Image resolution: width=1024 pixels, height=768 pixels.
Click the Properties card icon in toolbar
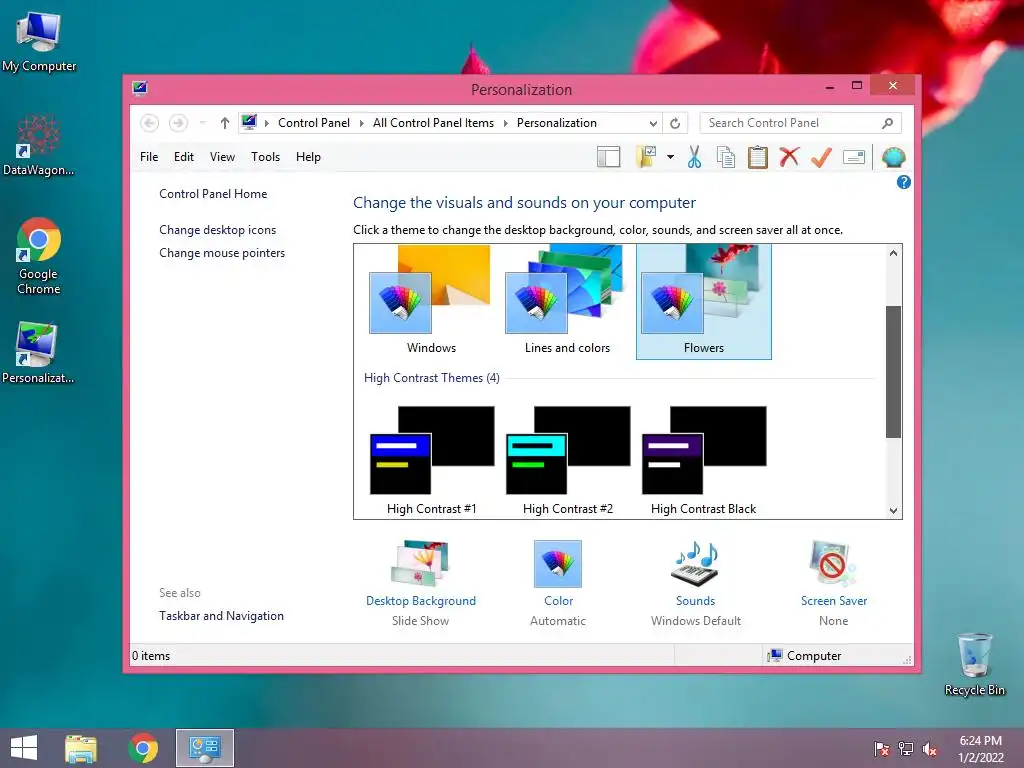pyautogui.click(x=854, y=157)
